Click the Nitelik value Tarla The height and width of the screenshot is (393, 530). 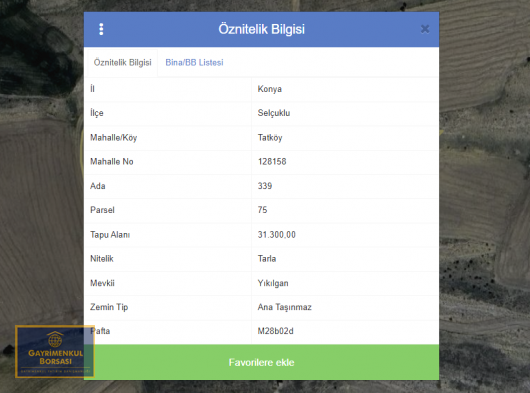click(267, 259)
